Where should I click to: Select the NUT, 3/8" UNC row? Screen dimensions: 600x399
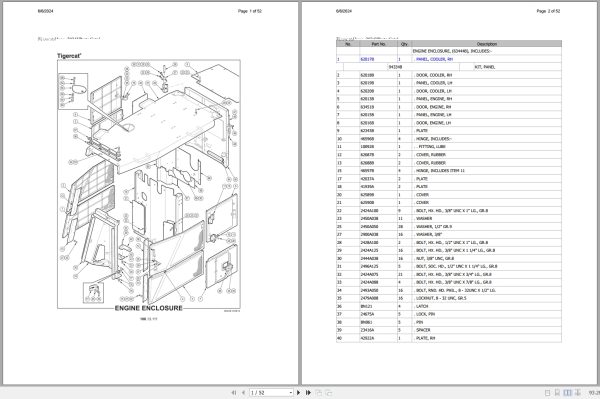449,258
